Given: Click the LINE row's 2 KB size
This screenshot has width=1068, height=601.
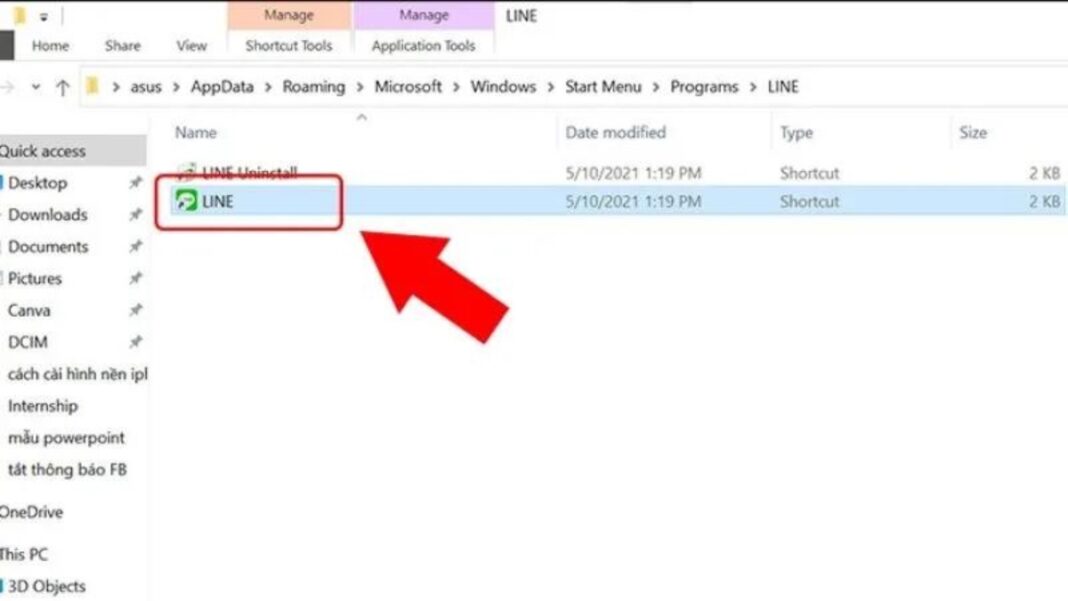Looking at the screenshot, I should (x=1044, y=201).
